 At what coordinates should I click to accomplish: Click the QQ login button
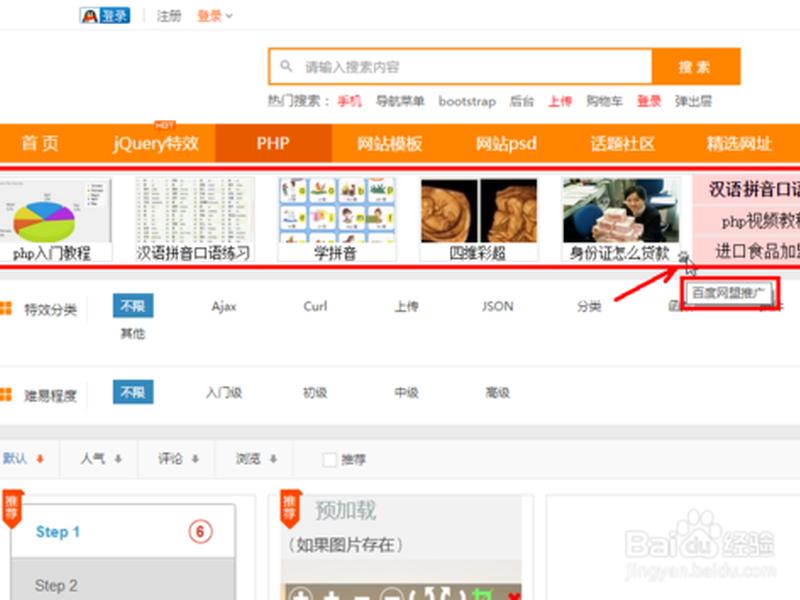[x=105, y=16]
